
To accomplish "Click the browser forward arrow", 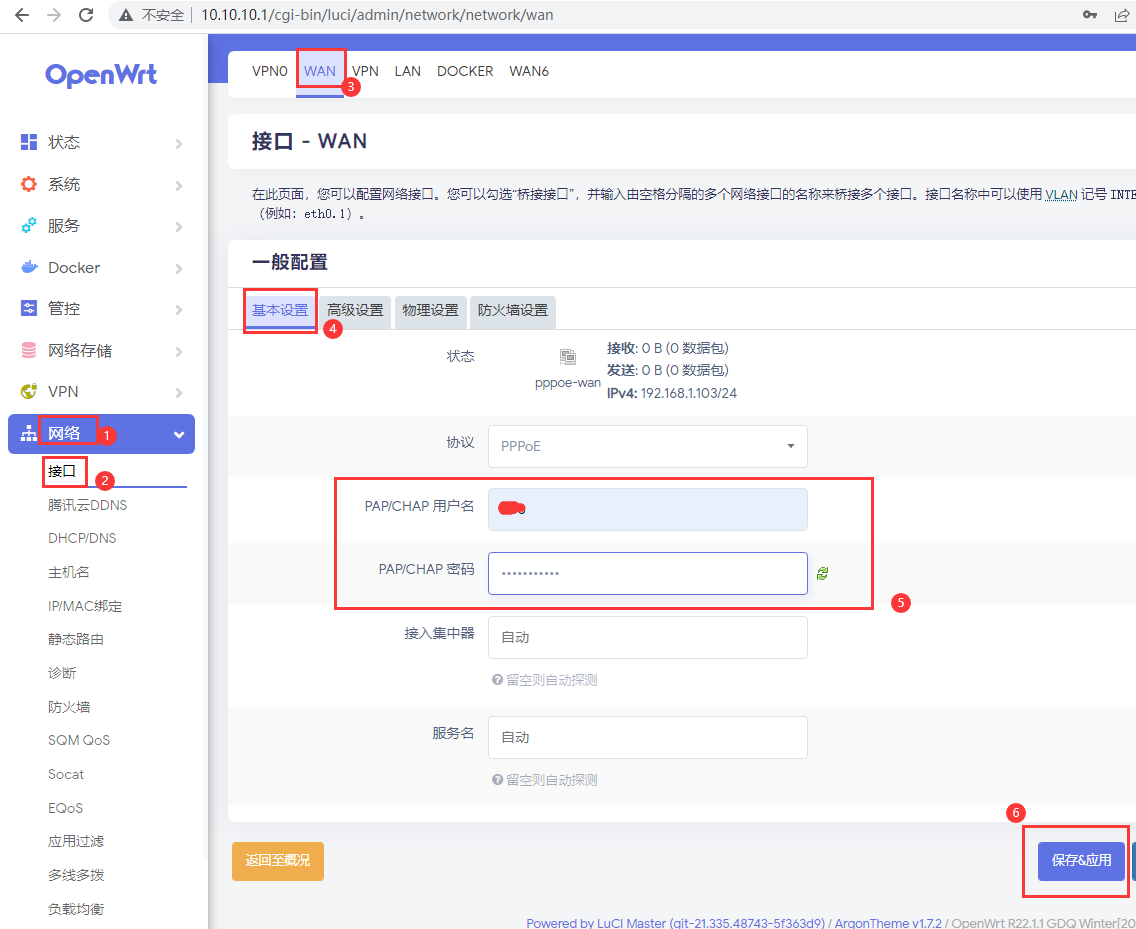I will click(54, 14).
